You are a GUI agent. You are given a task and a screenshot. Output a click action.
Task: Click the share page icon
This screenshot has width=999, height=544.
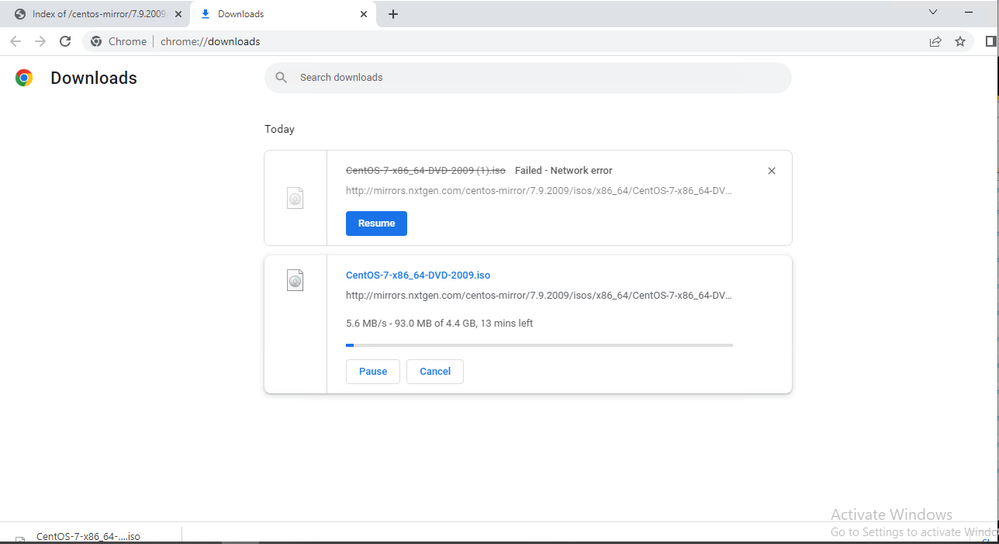935,41
